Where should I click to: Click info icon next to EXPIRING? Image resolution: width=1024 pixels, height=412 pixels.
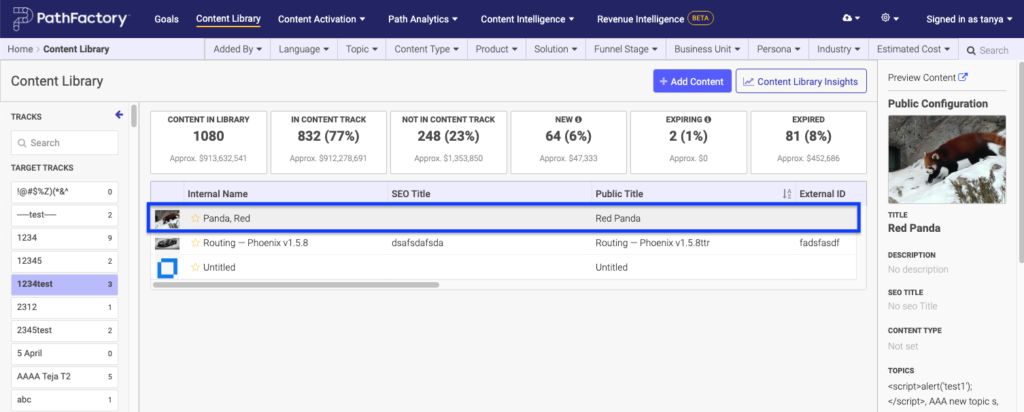click(708, 120)
